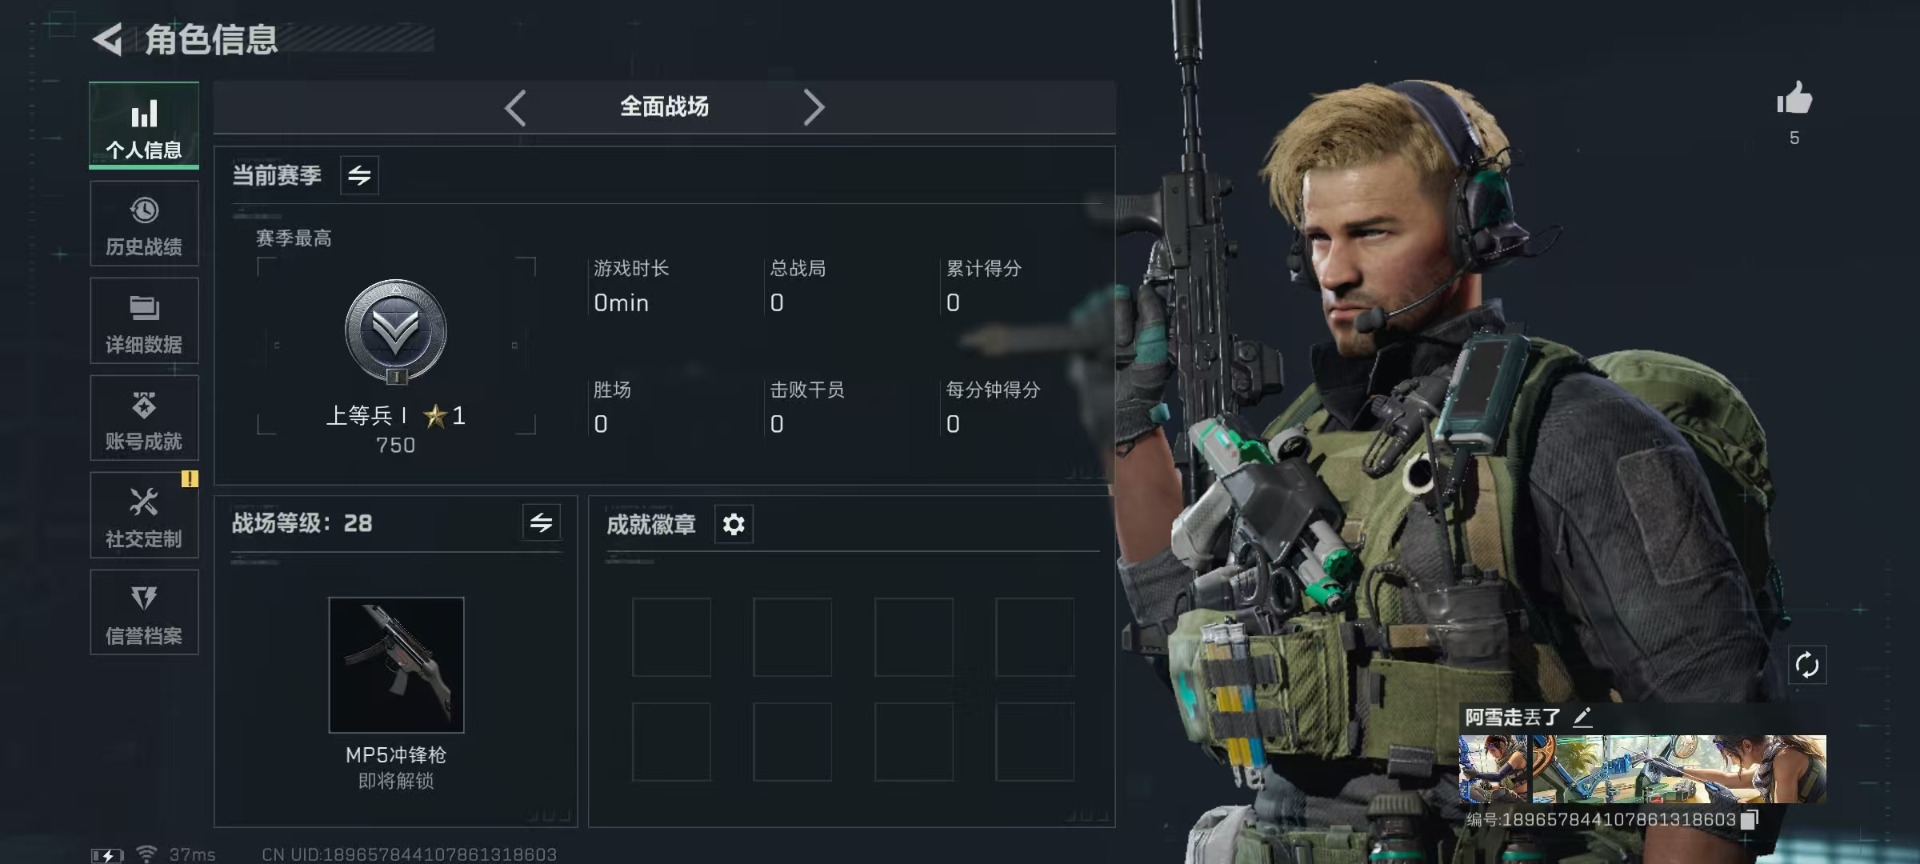Toggle season view next to 当前赛季
Screen dimensions: 1920x864
tap(359, 176)
